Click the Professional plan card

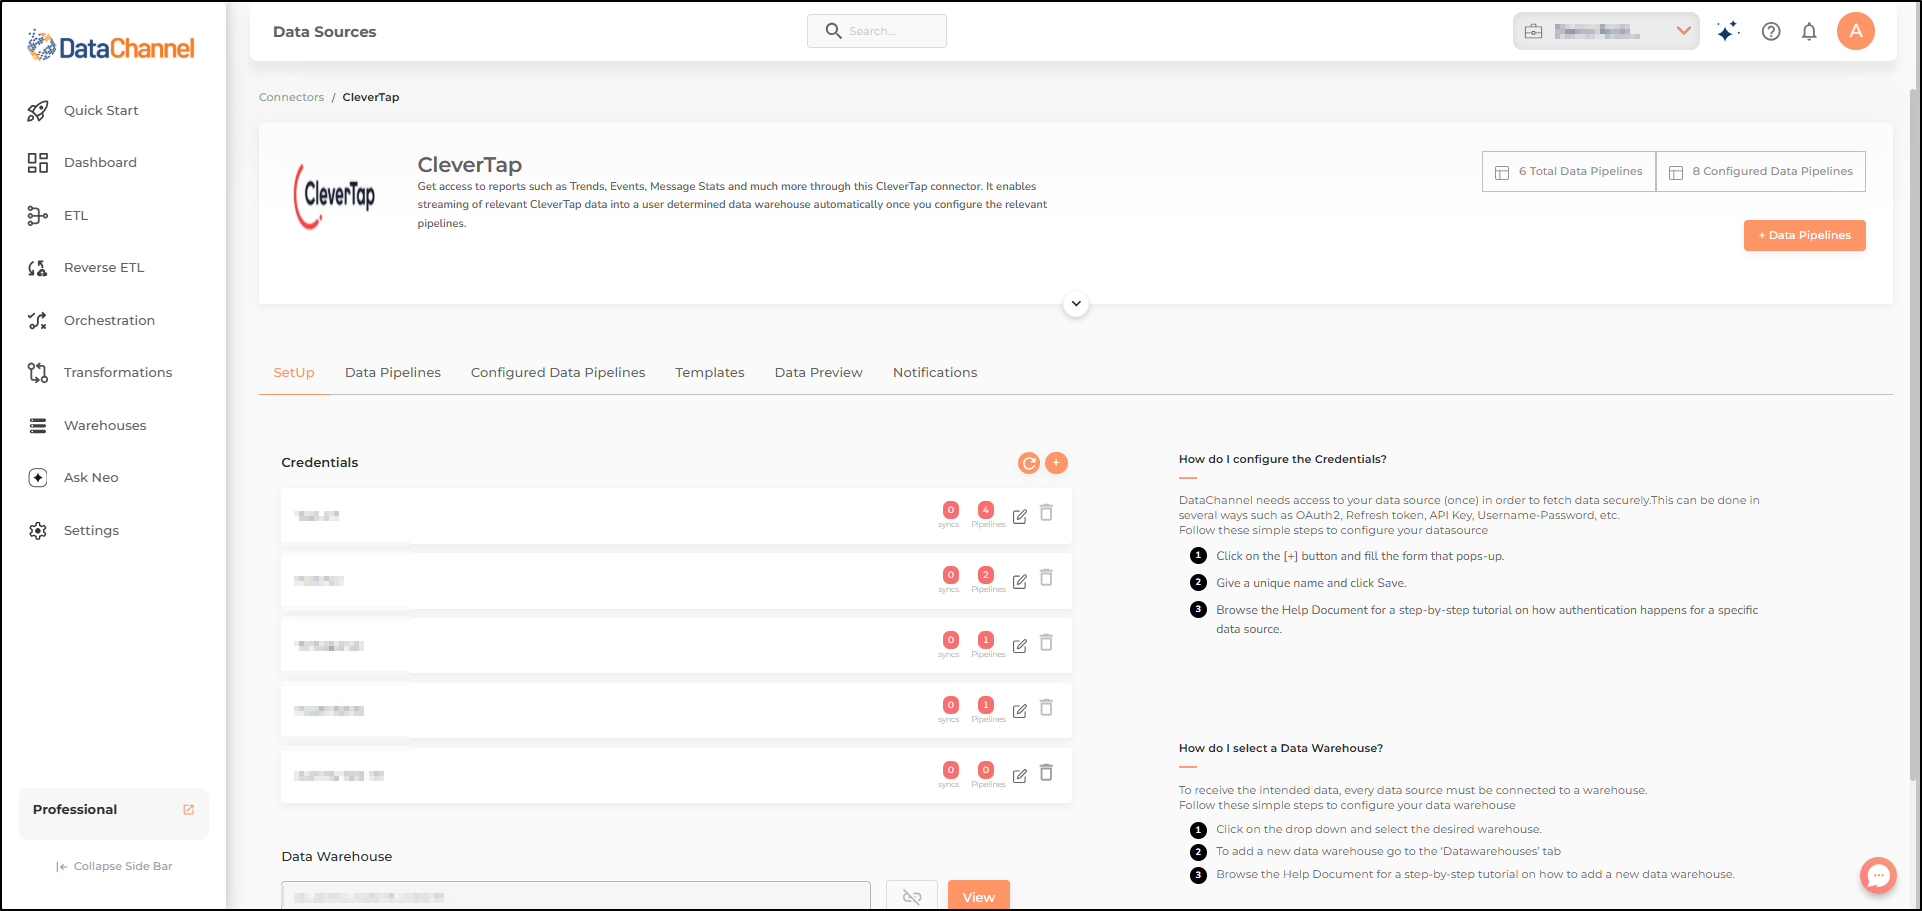(114, 814)
